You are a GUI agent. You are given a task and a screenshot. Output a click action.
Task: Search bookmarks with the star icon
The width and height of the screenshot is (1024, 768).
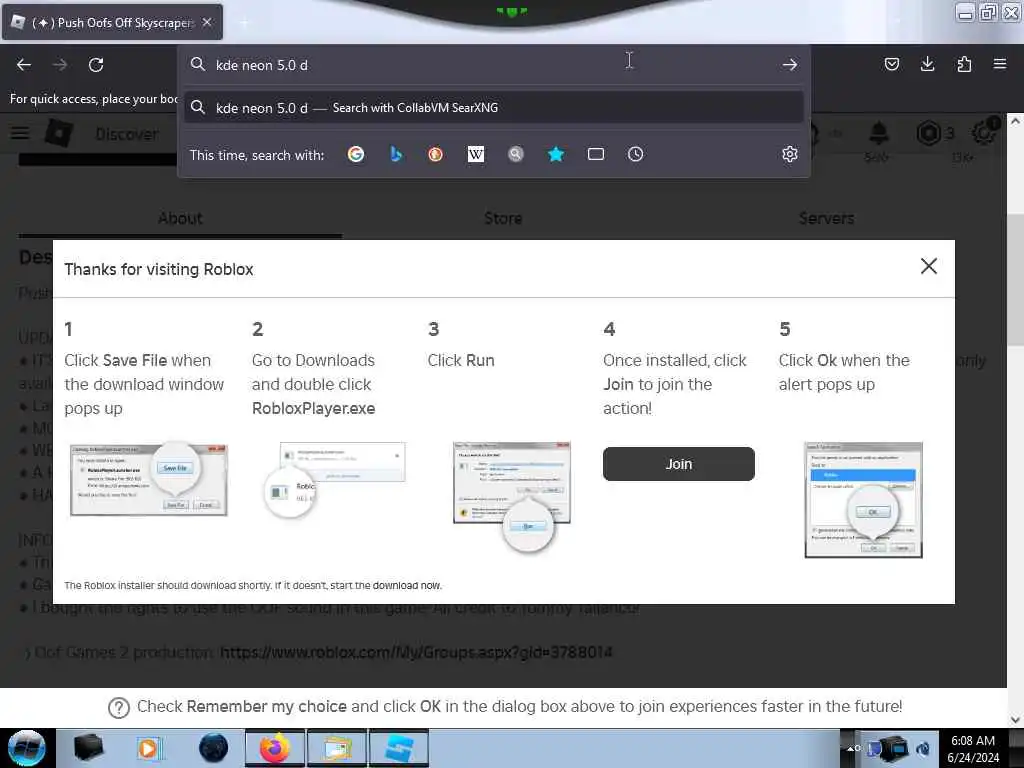point(556,154)
